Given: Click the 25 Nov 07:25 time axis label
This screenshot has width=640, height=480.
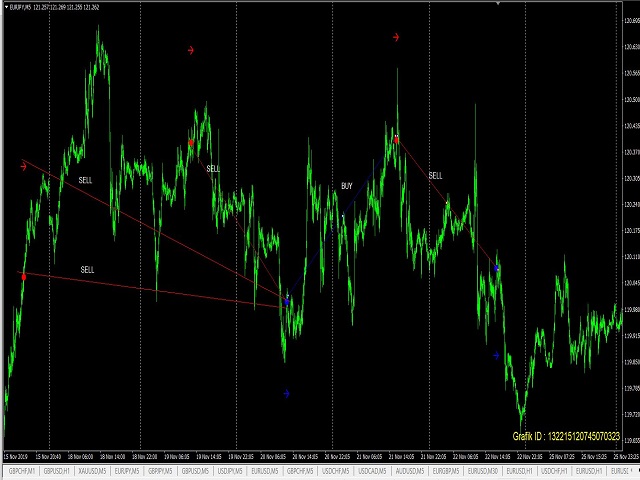Looking at the screenshot, I should (x=561, y=457).
